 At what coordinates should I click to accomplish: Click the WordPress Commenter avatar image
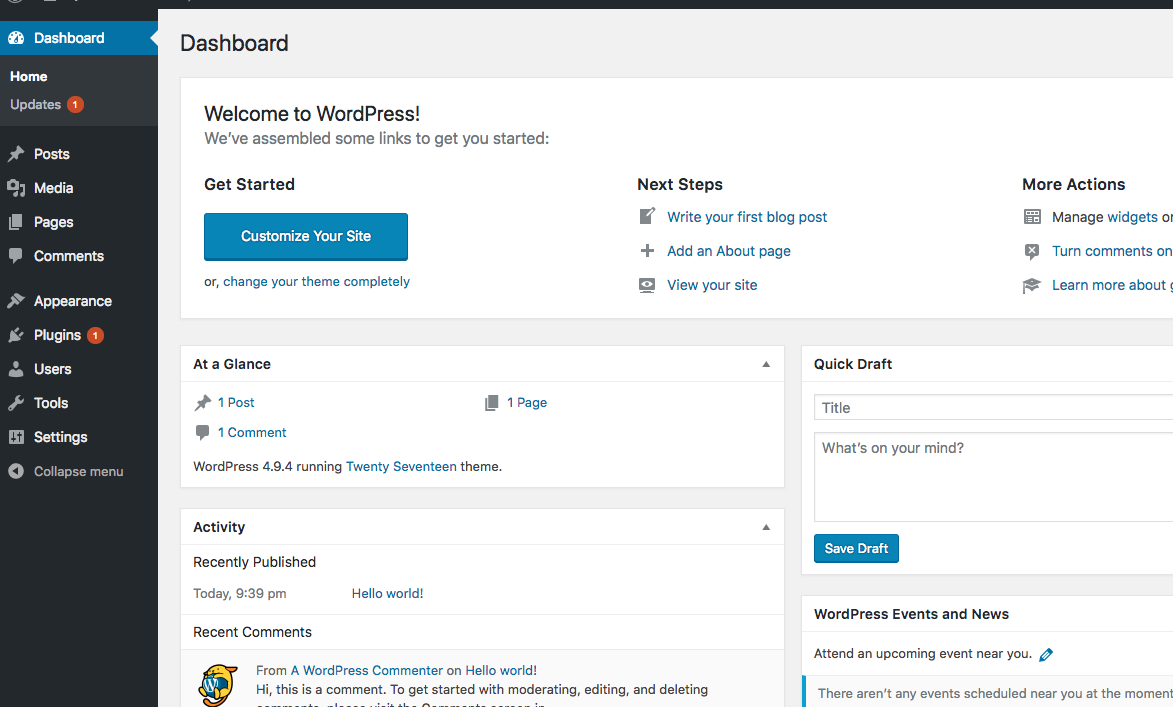coord(218,685)
